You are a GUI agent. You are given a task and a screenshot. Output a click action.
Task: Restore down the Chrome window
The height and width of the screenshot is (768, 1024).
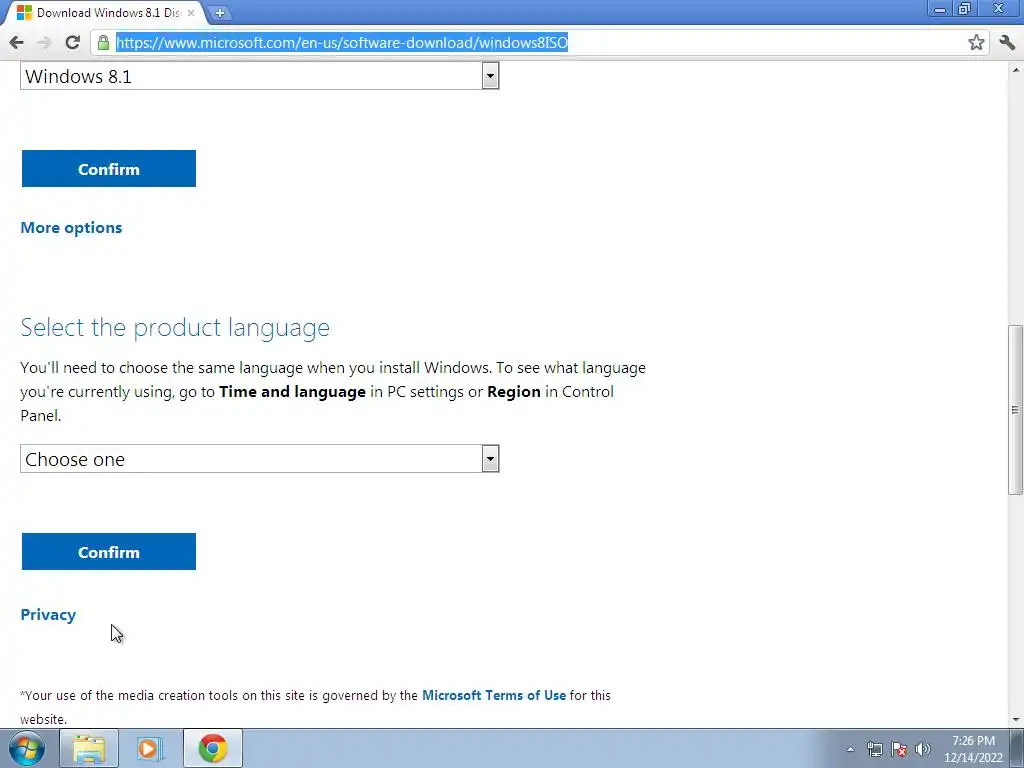[x=965, y=8]
